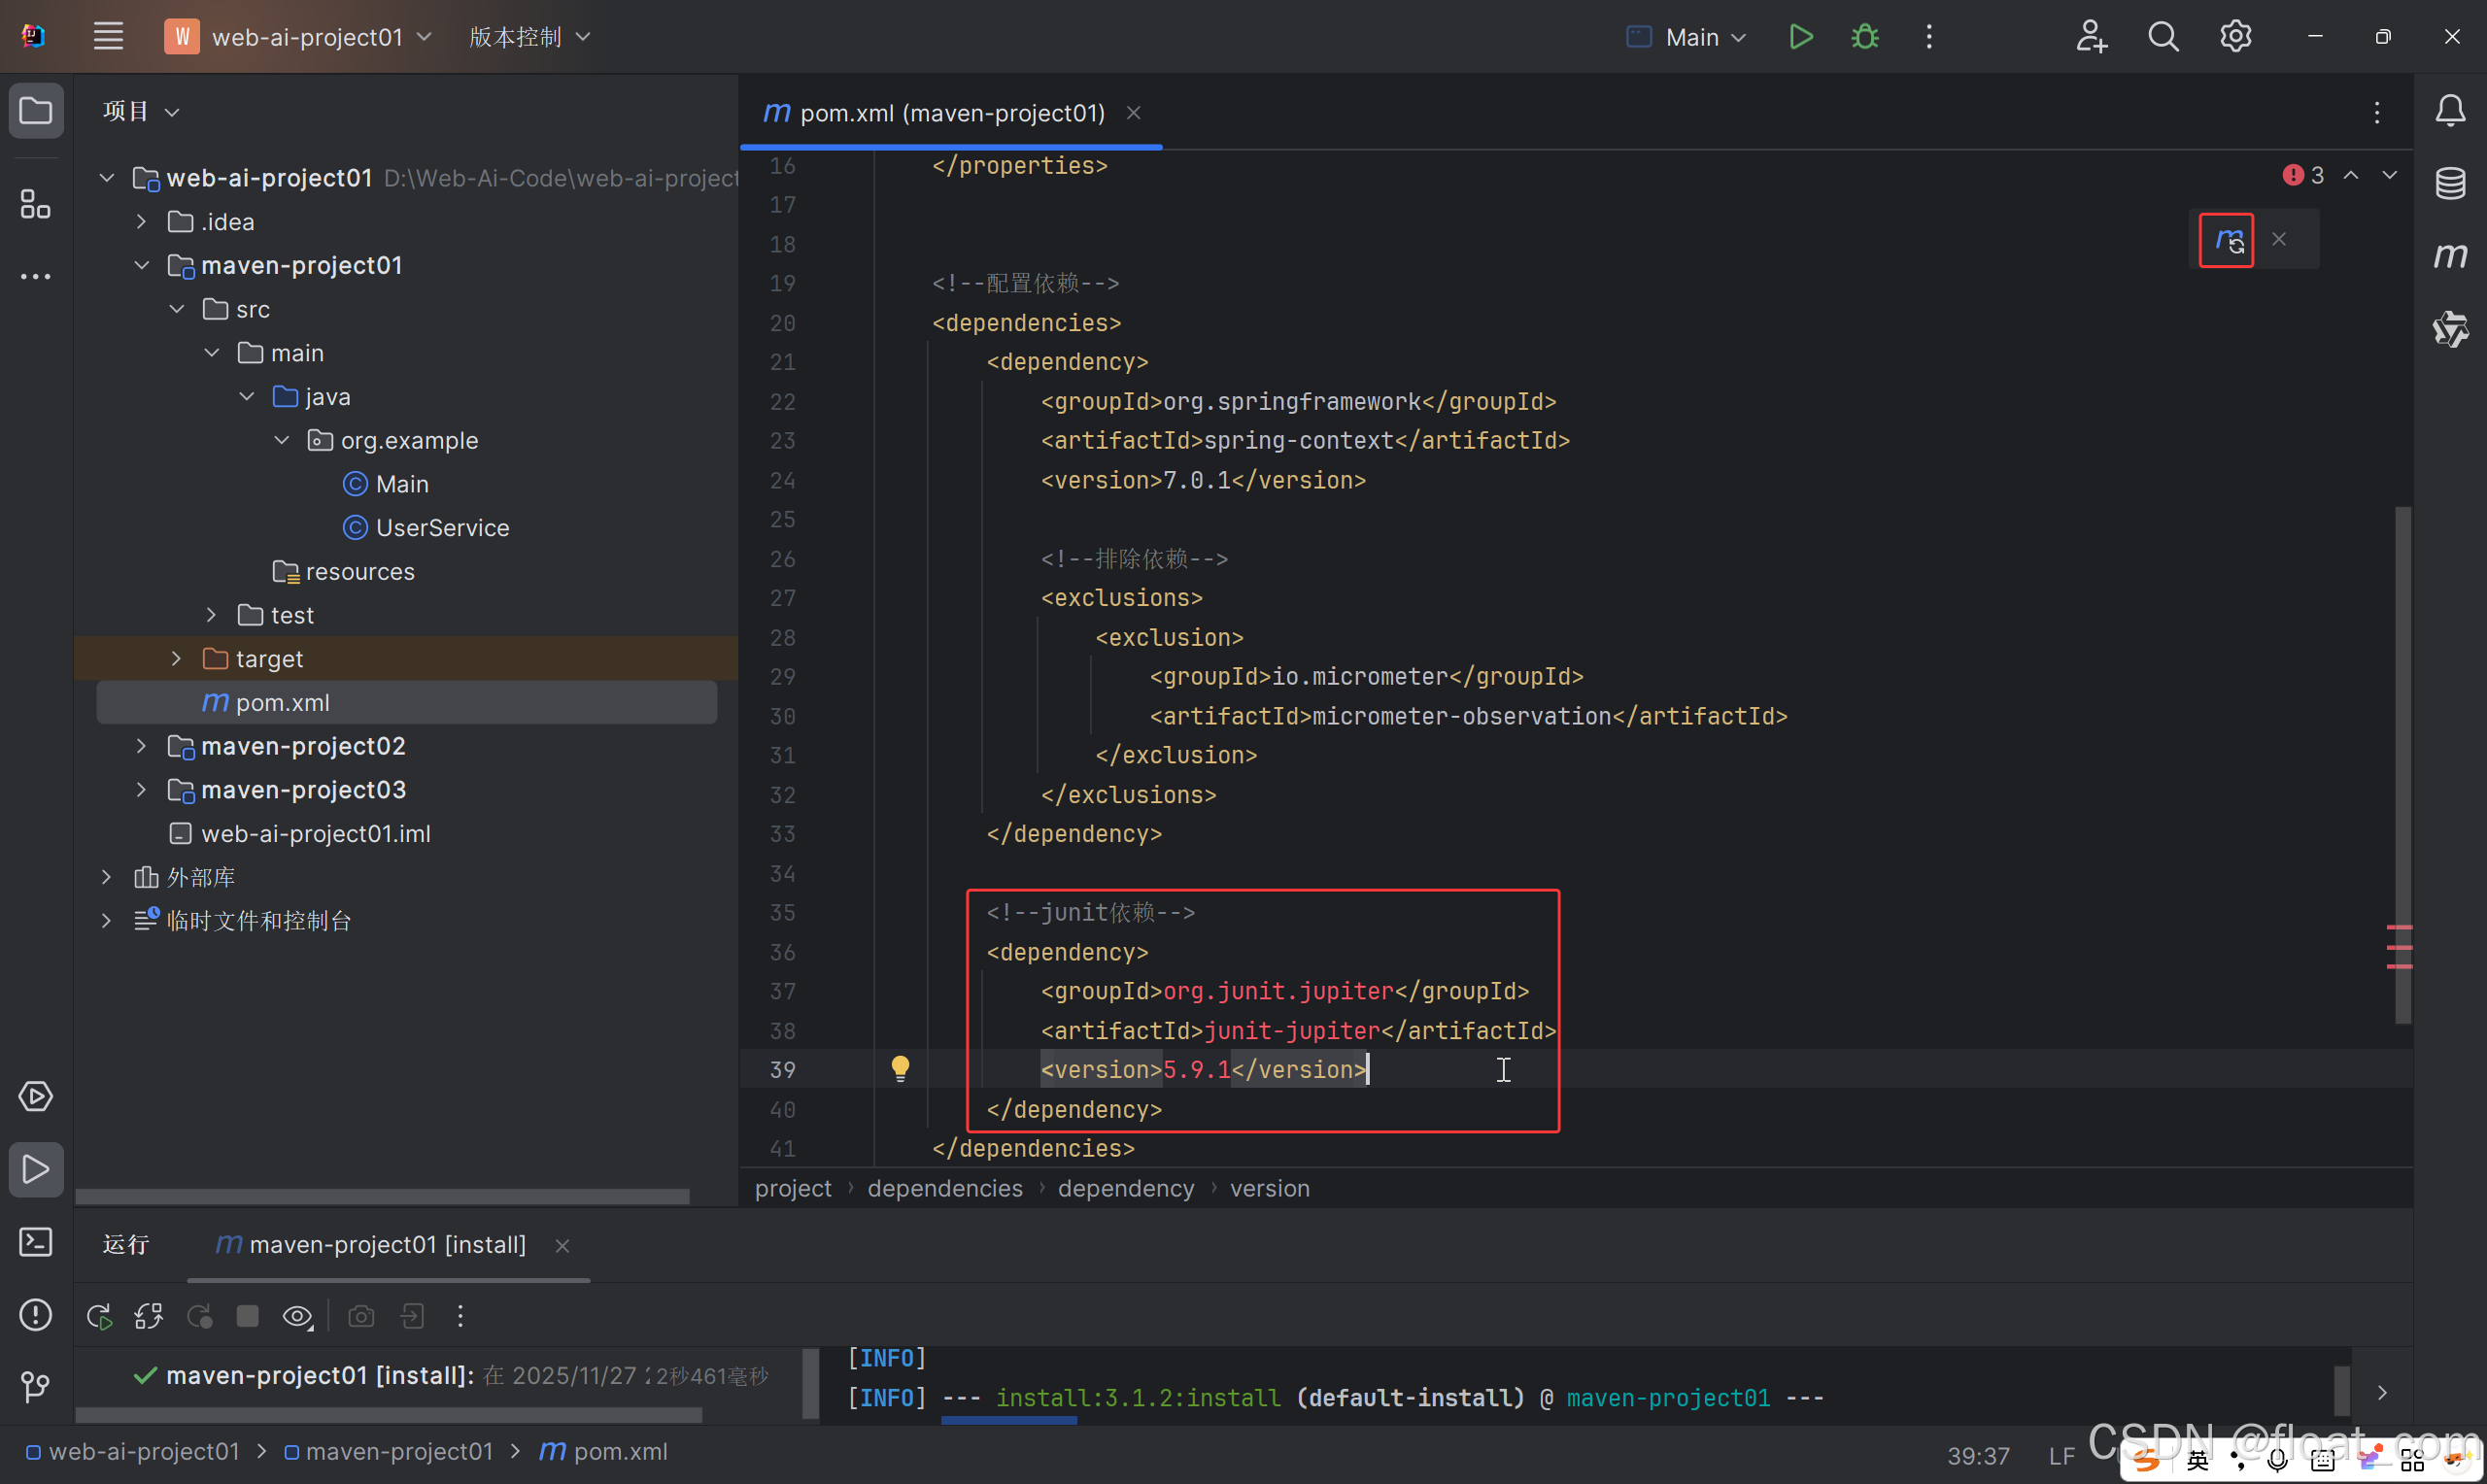Image resolution: width=2487 pixels, height=1484 pixels.
Task: Expand the maven-project02 module
Action: click(141, 746)
